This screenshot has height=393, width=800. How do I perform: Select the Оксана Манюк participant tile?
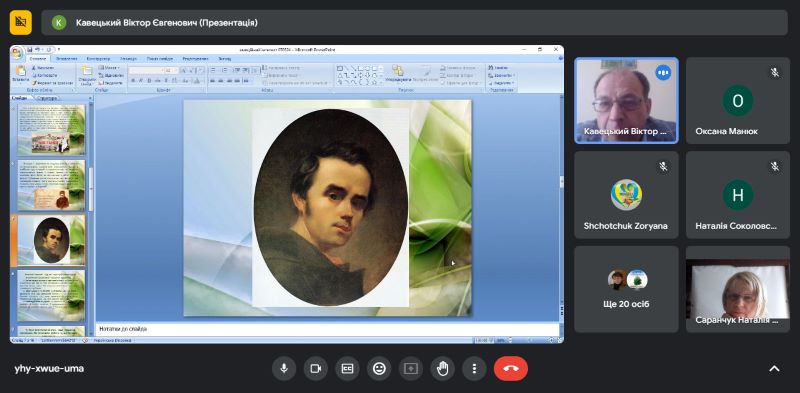point(738,100)
